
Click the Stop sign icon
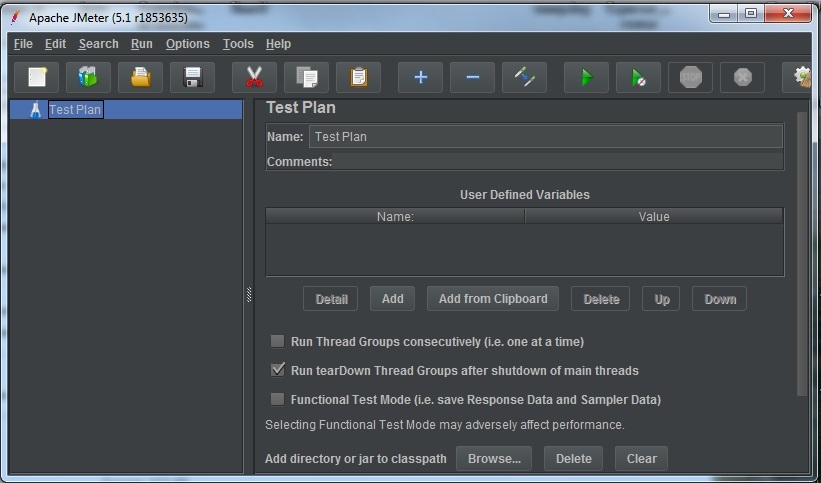[690, 78]
